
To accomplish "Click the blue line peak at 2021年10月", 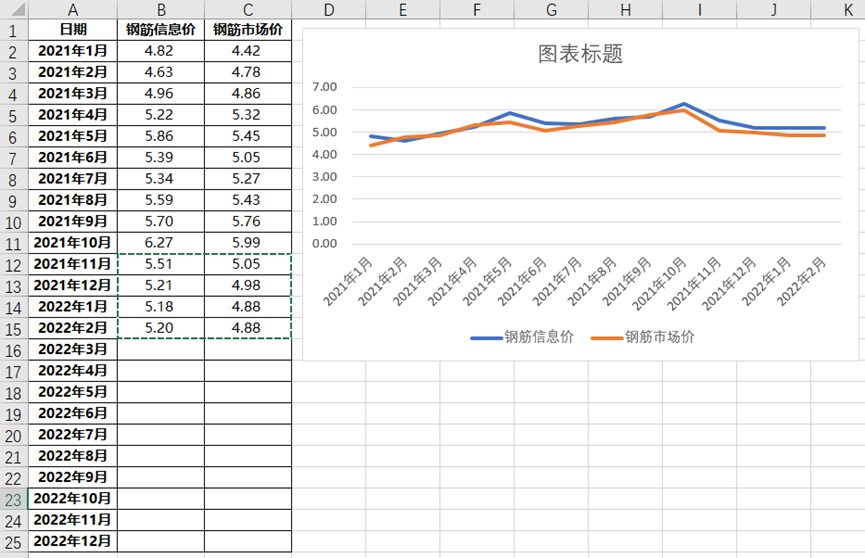I will point(684,104).
